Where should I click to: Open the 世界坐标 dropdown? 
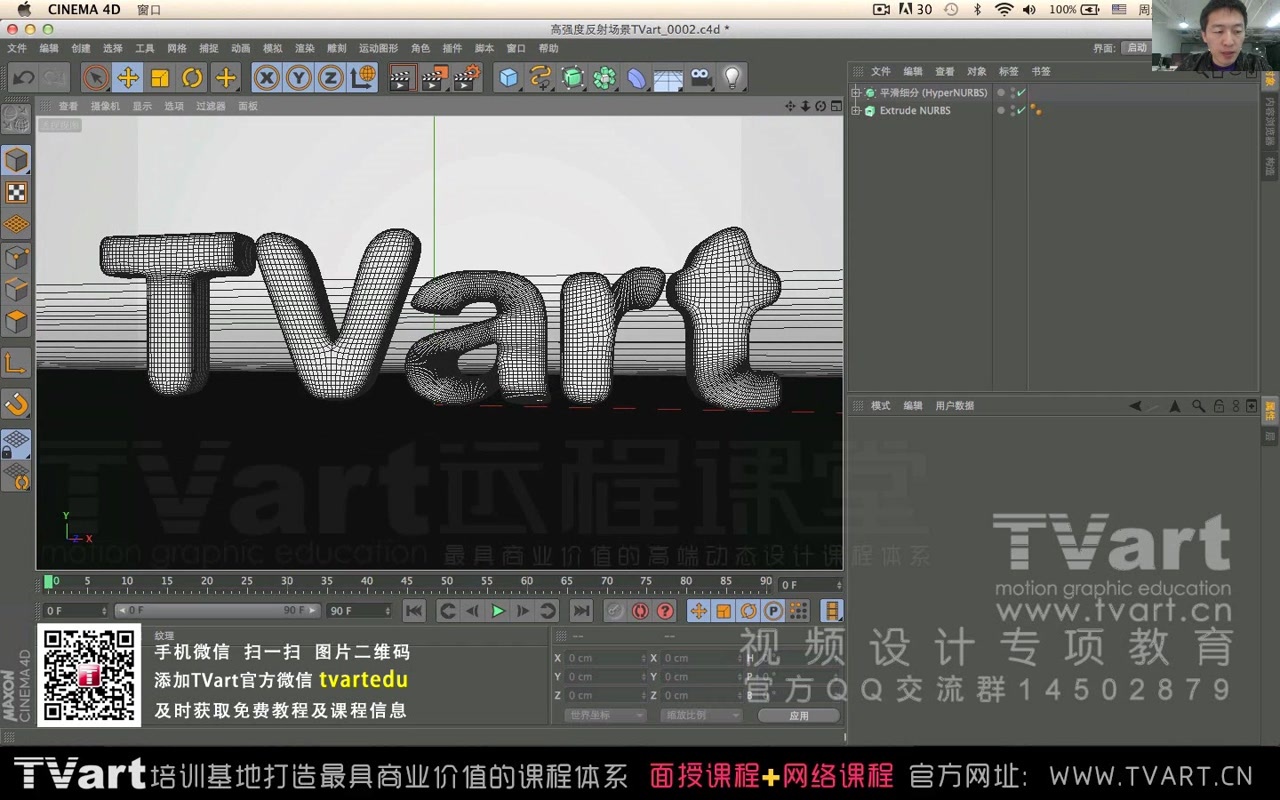tap(605, 716)
